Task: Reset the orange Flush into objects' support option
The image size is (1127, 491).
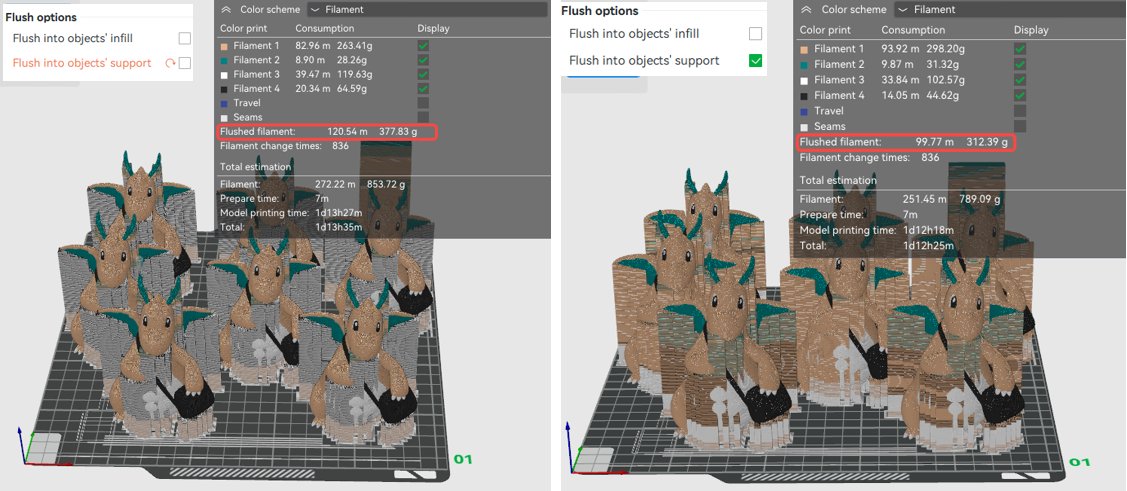Action: point(170,63)
